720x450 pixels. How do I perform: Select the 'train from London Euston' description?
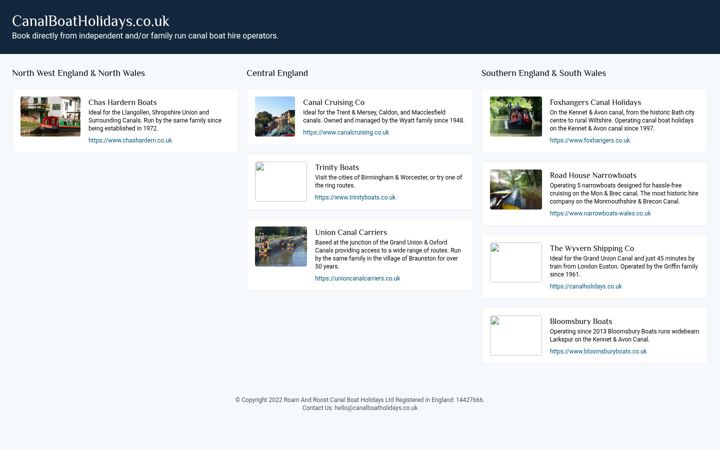point(624,266)
